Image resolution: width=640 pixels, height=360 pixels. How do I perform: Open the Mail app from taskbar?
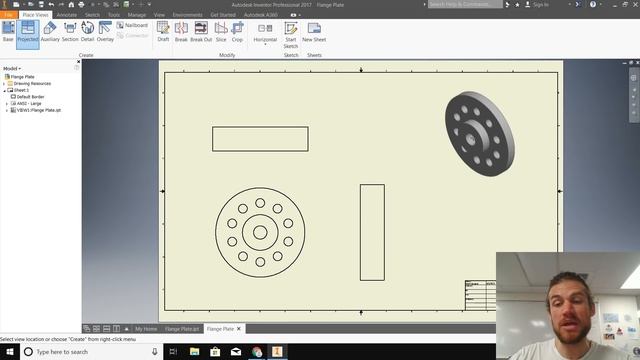pyautogui.click(x=236, y=351)
